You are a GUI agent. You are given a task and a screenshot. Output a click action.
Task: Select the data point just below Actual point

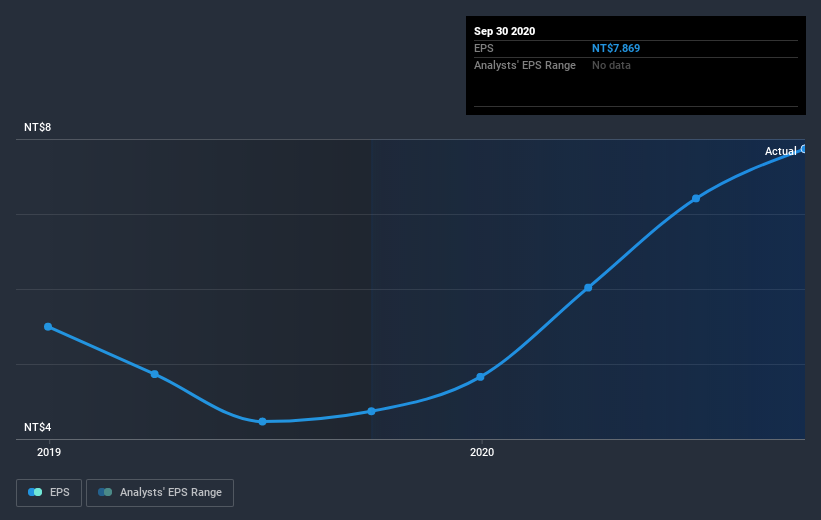coord(696,198)
